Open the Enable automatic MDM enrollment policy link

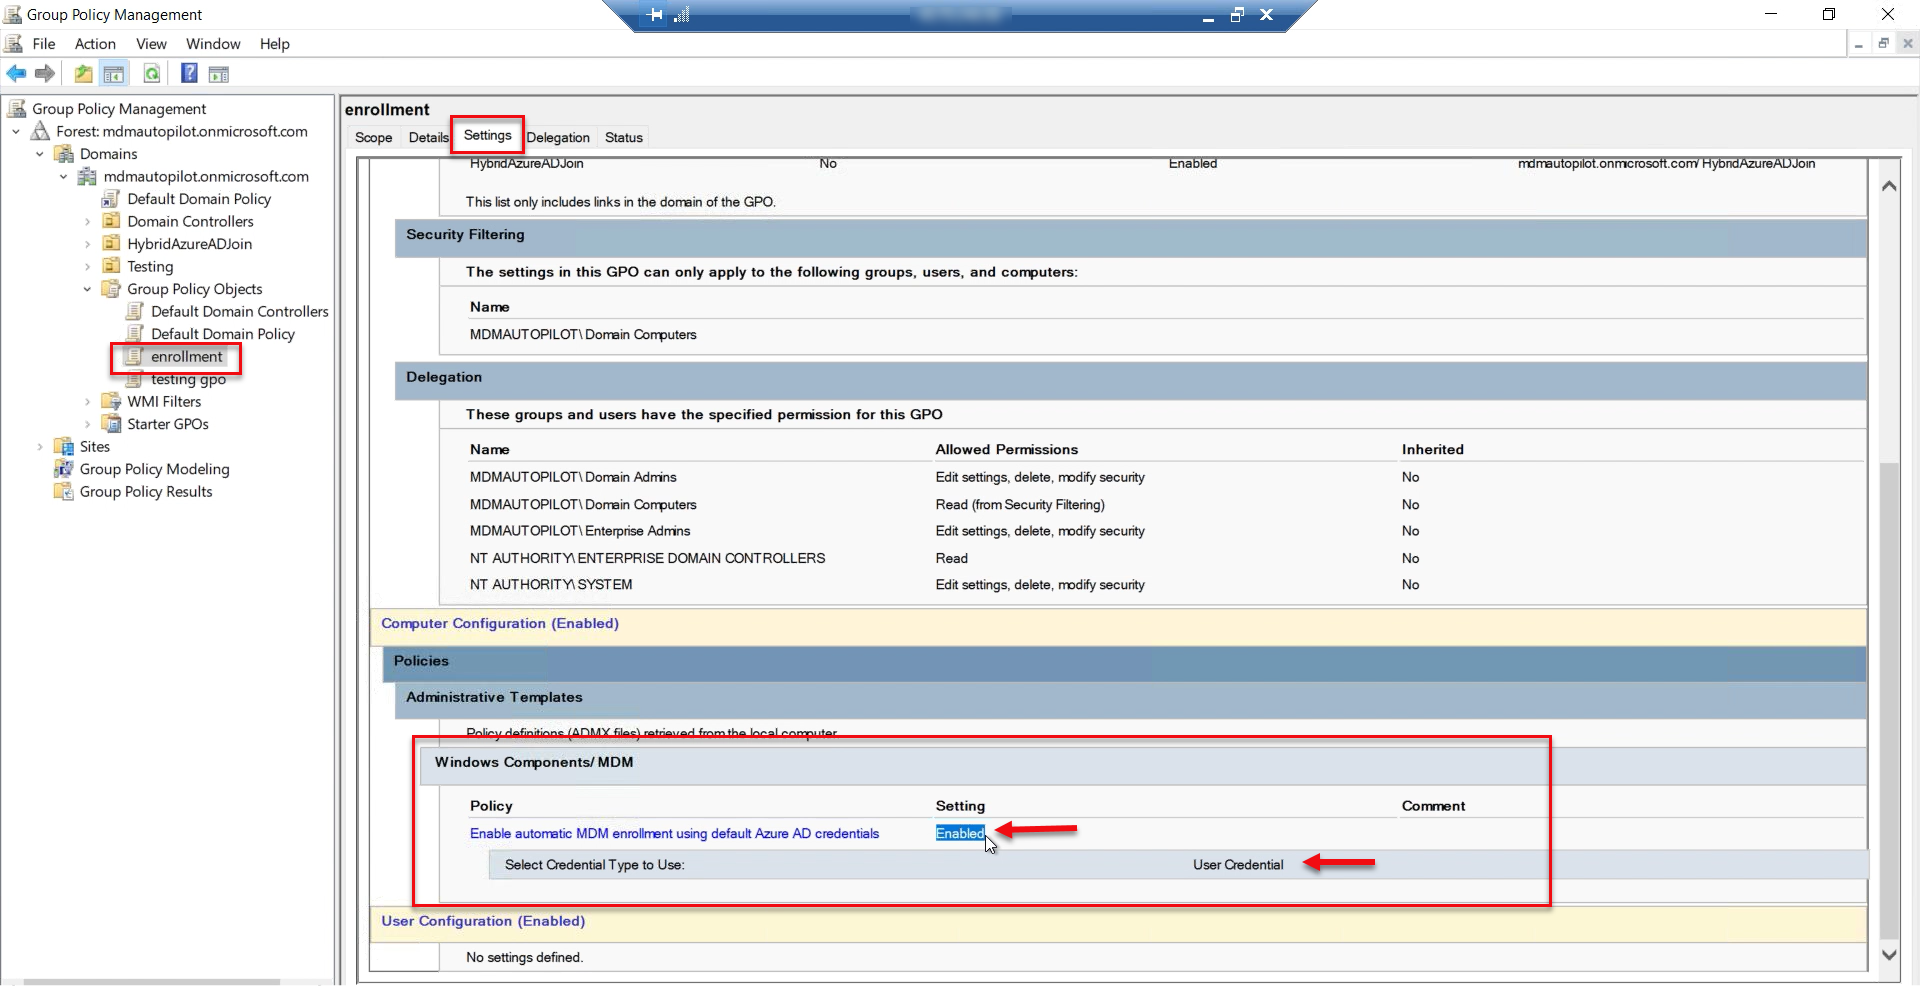674,833
